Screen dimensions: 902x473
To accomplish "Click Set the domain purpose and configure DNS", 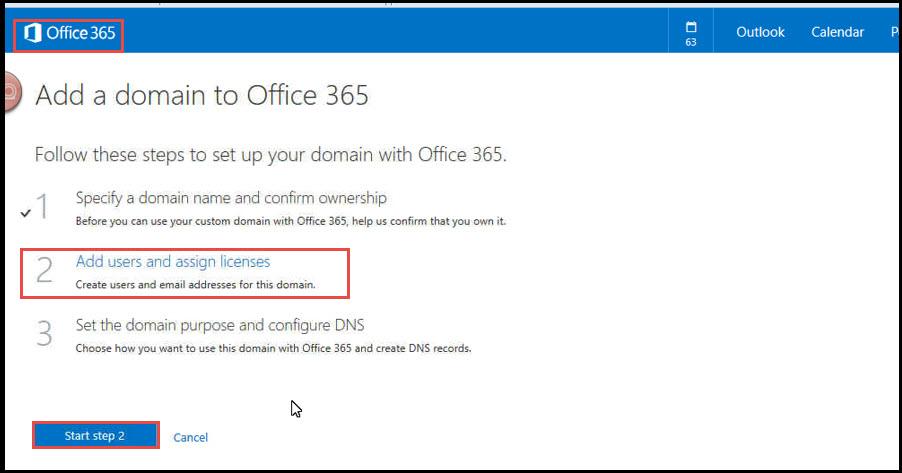I will click(220, 325).
